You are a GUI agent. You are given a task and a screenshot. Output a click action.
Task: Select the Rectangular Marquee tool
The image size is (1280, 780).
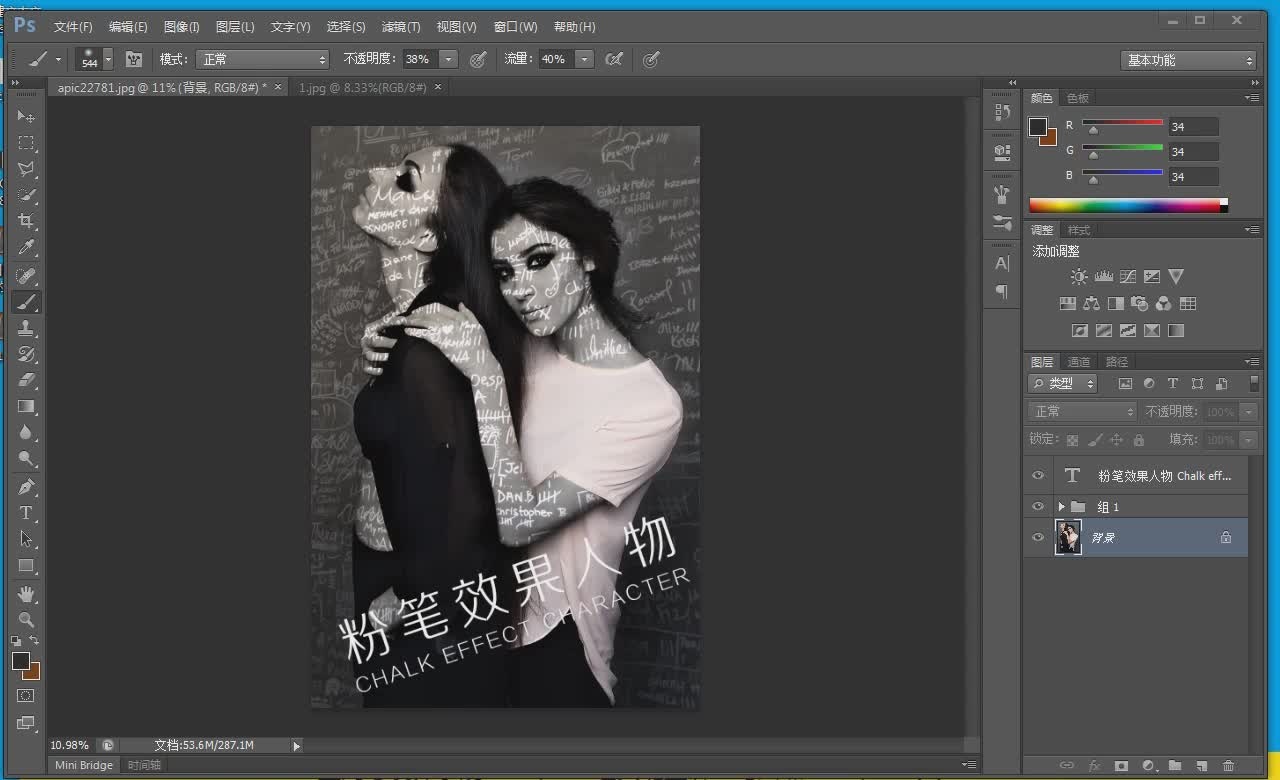click(x=26, y=143)
